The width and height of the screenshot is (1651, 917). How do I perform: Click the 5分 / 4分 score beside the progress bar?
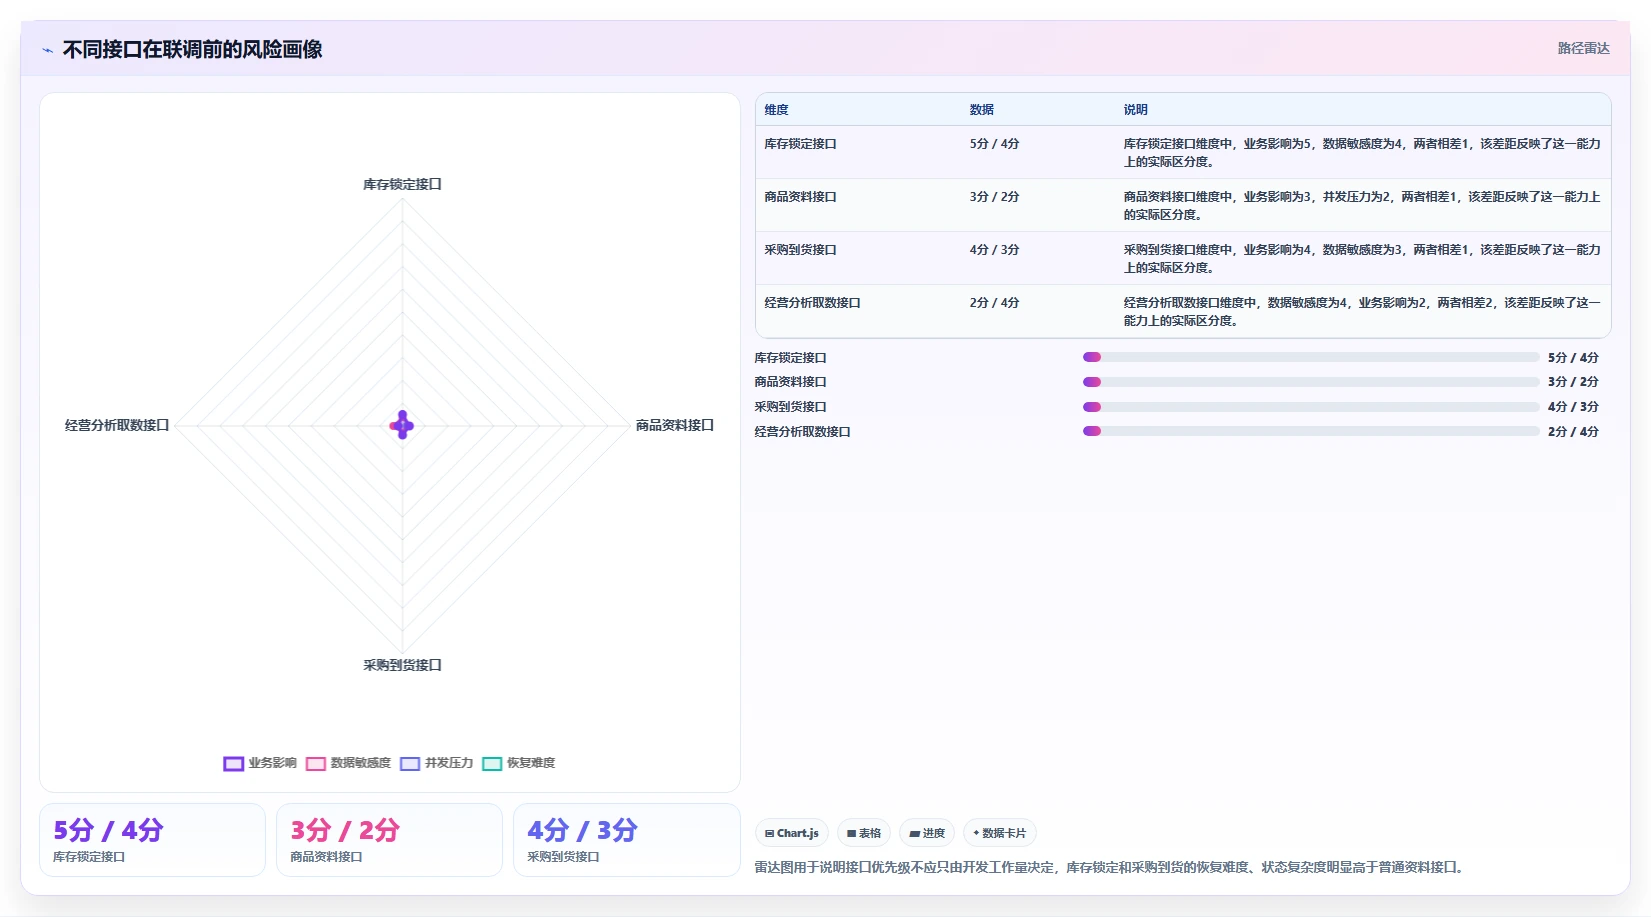pos(1573,358)
